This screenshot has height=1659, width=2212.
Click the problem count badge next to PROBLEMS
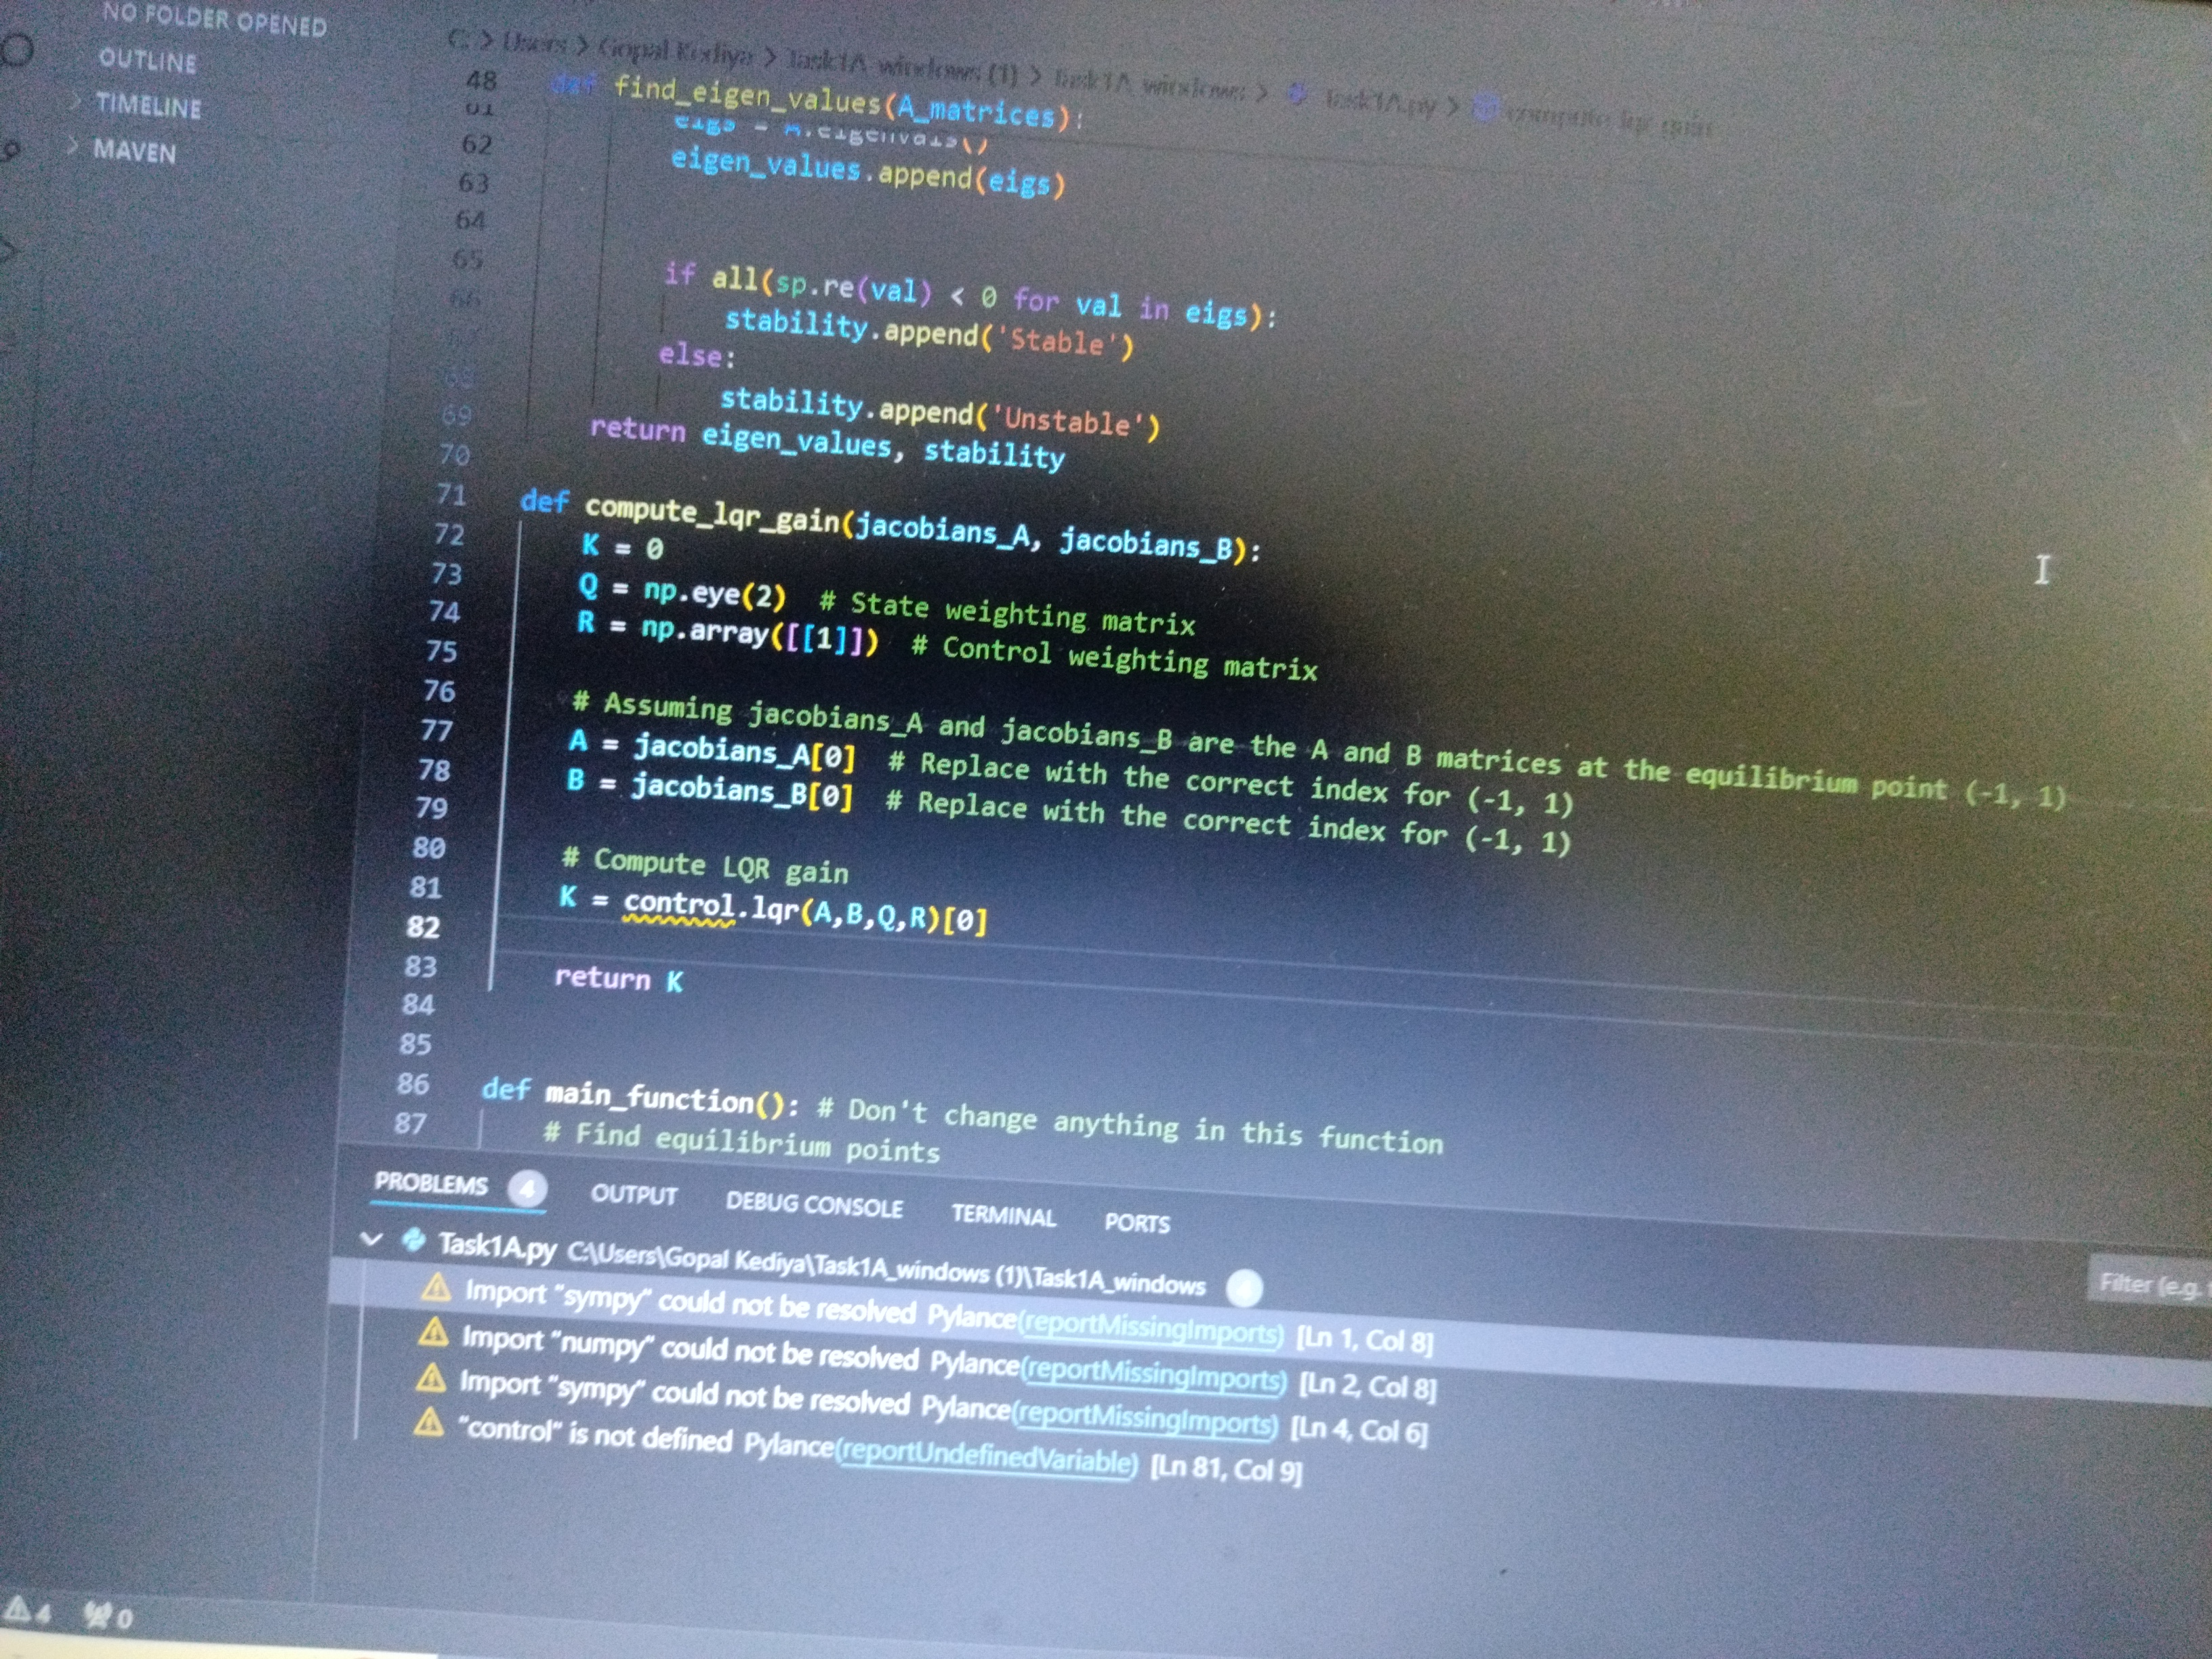(527, 1189)
